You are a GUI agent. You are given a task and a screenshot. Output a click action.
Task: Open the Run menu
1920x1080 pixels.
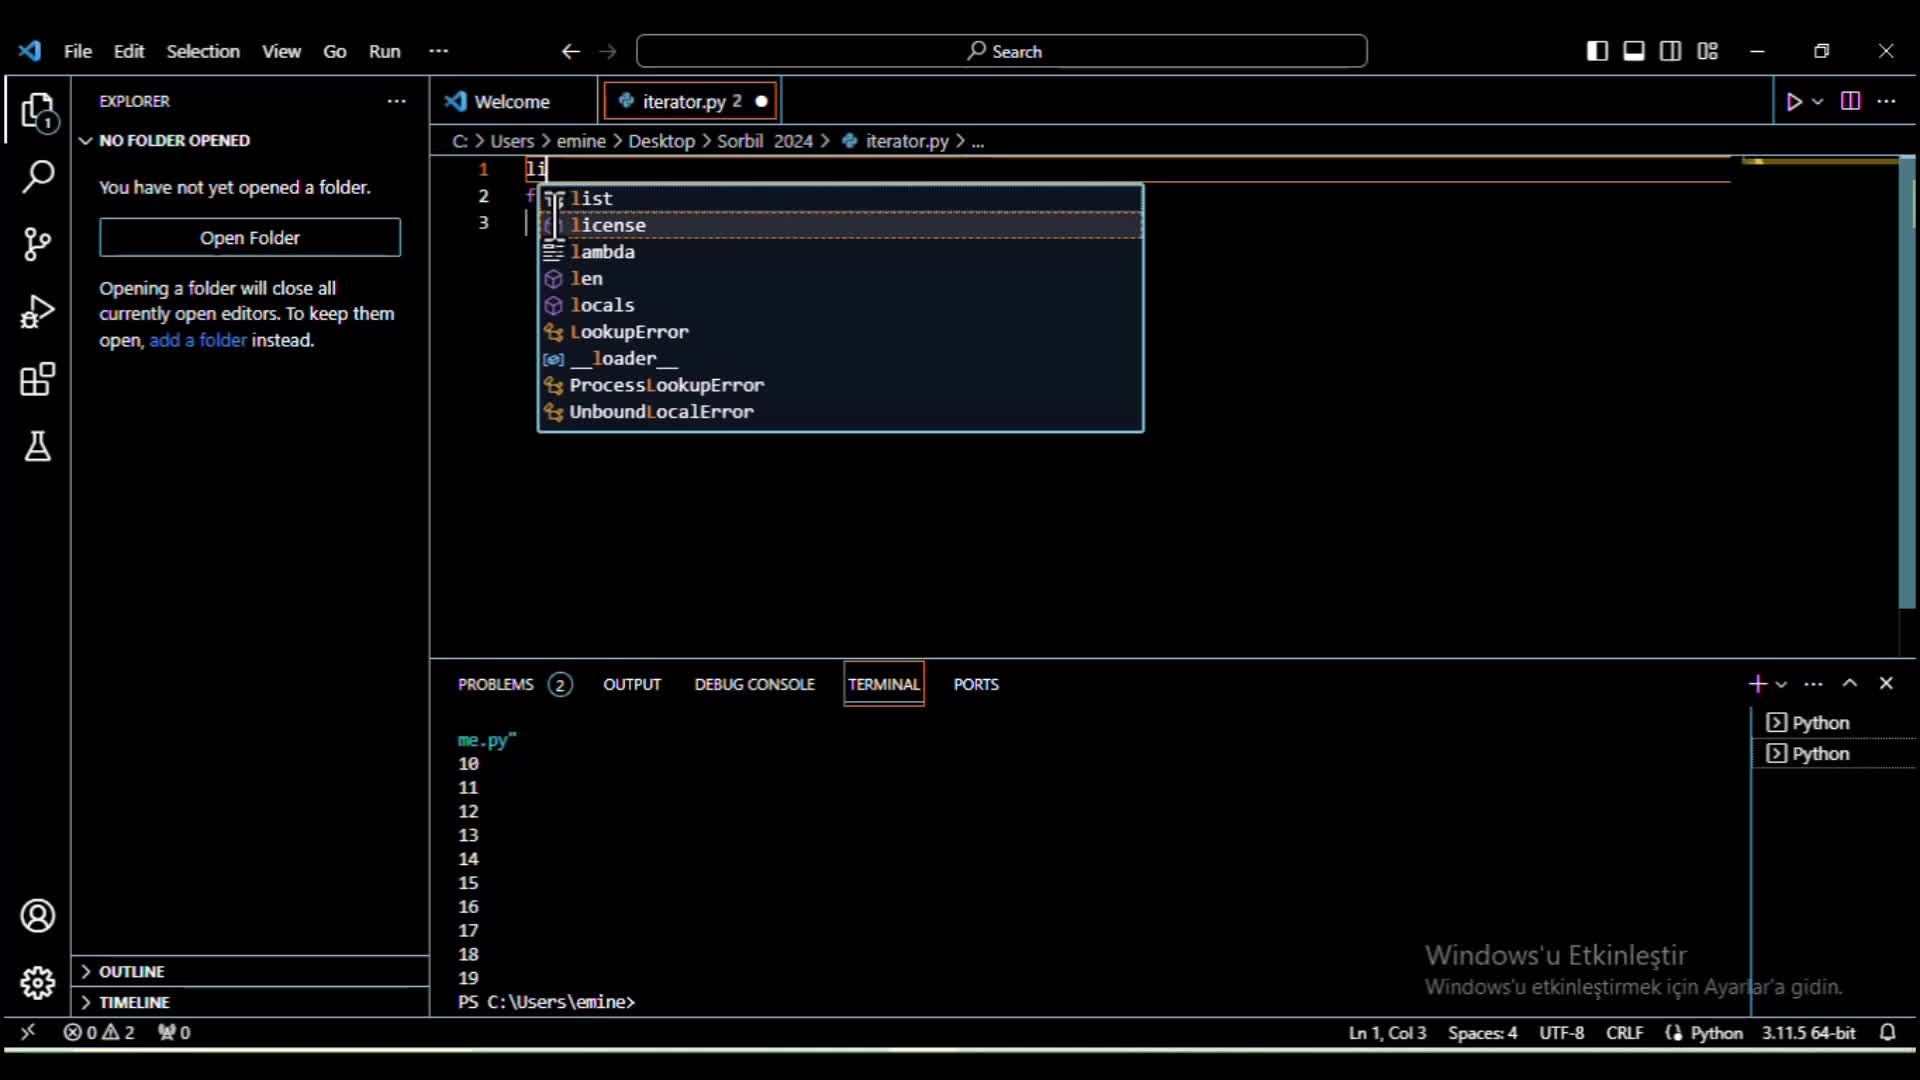[385, 51]
